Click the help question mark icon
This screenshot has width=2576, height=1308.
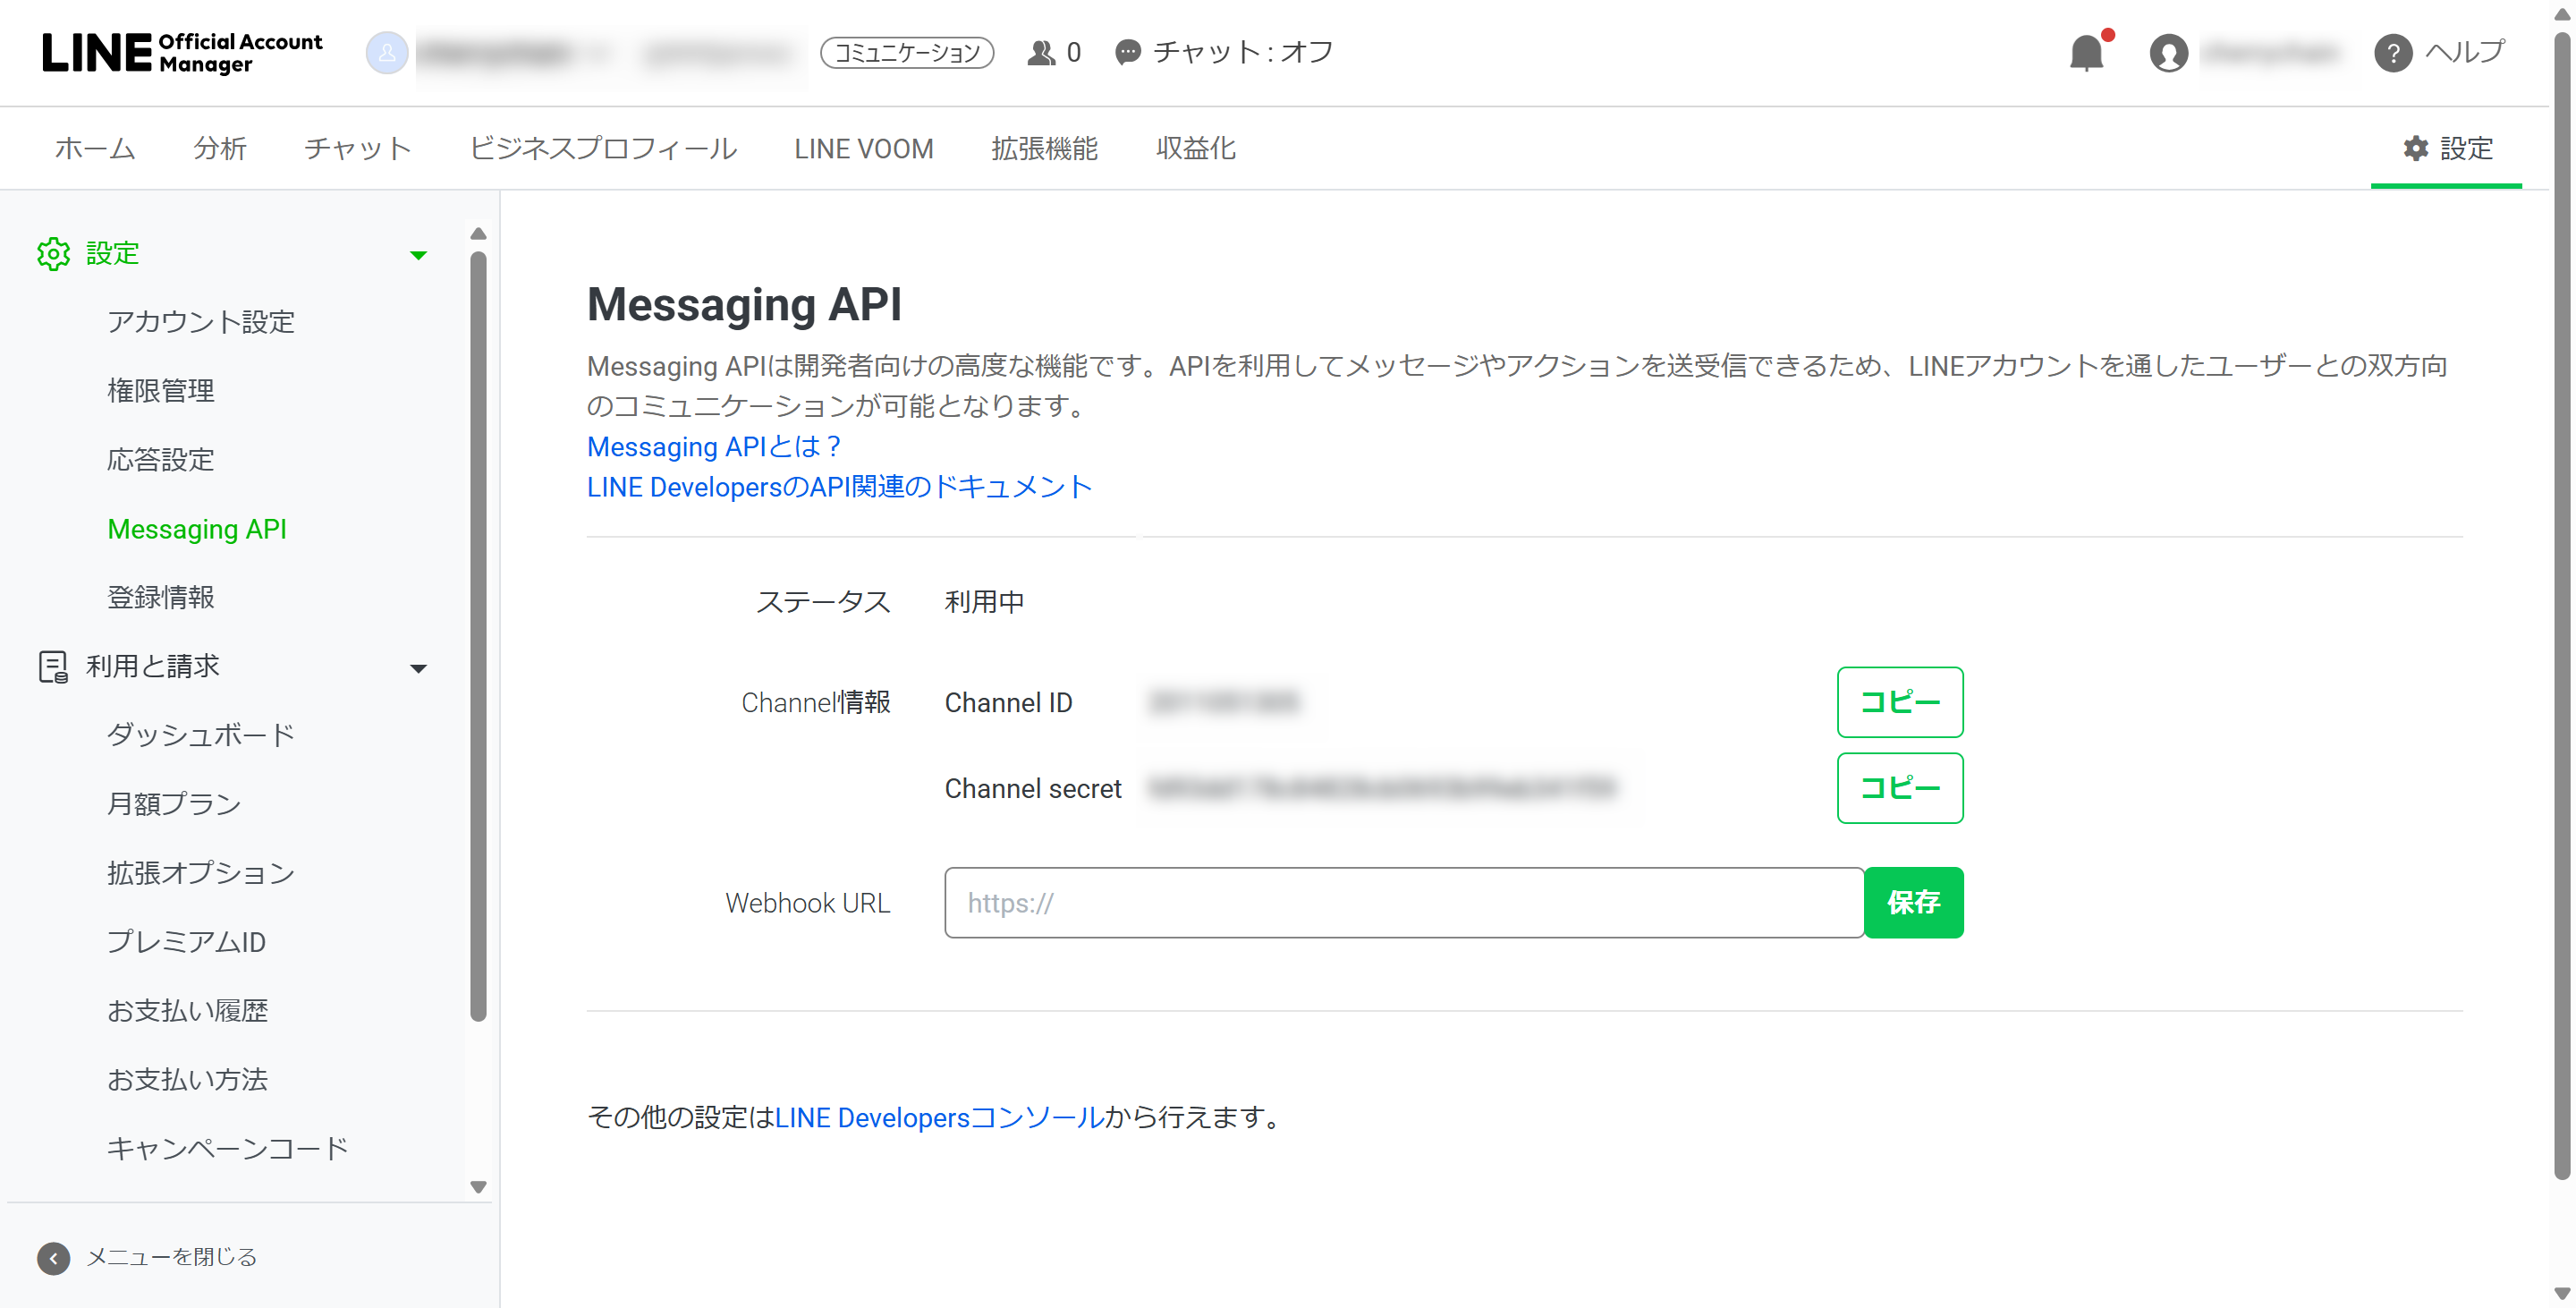(x=2393, y=53)
